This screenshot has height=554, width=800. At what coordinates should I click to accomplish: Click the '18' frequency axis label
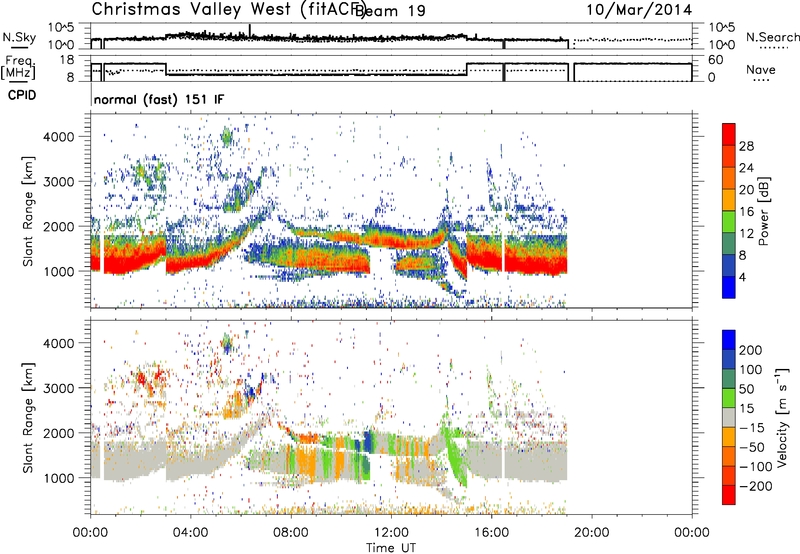pyautogui.click(x=67, y=60)
